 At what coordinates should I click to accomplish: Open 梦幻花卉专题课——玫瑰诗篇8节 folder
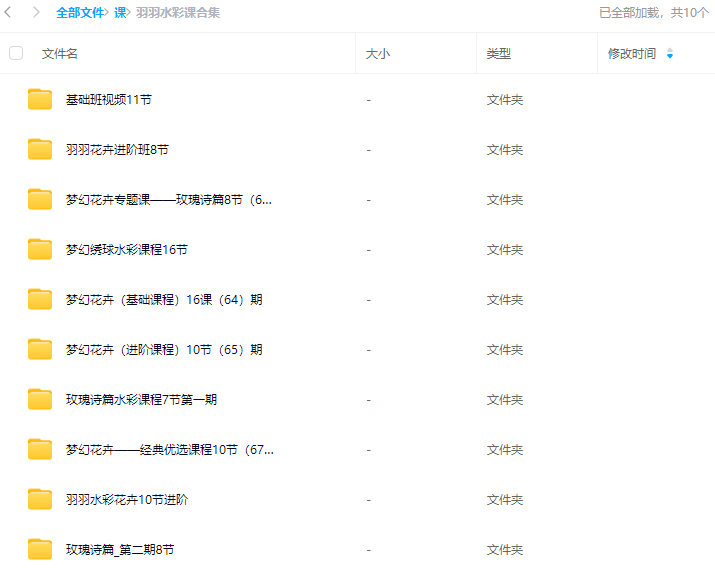coord(168,200)
